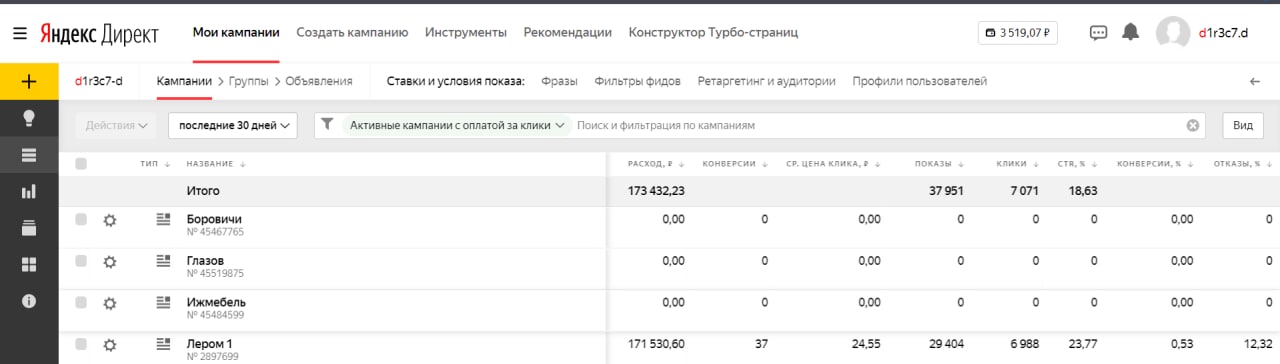Open the Создать кампанию tab

tap(352, 32)
